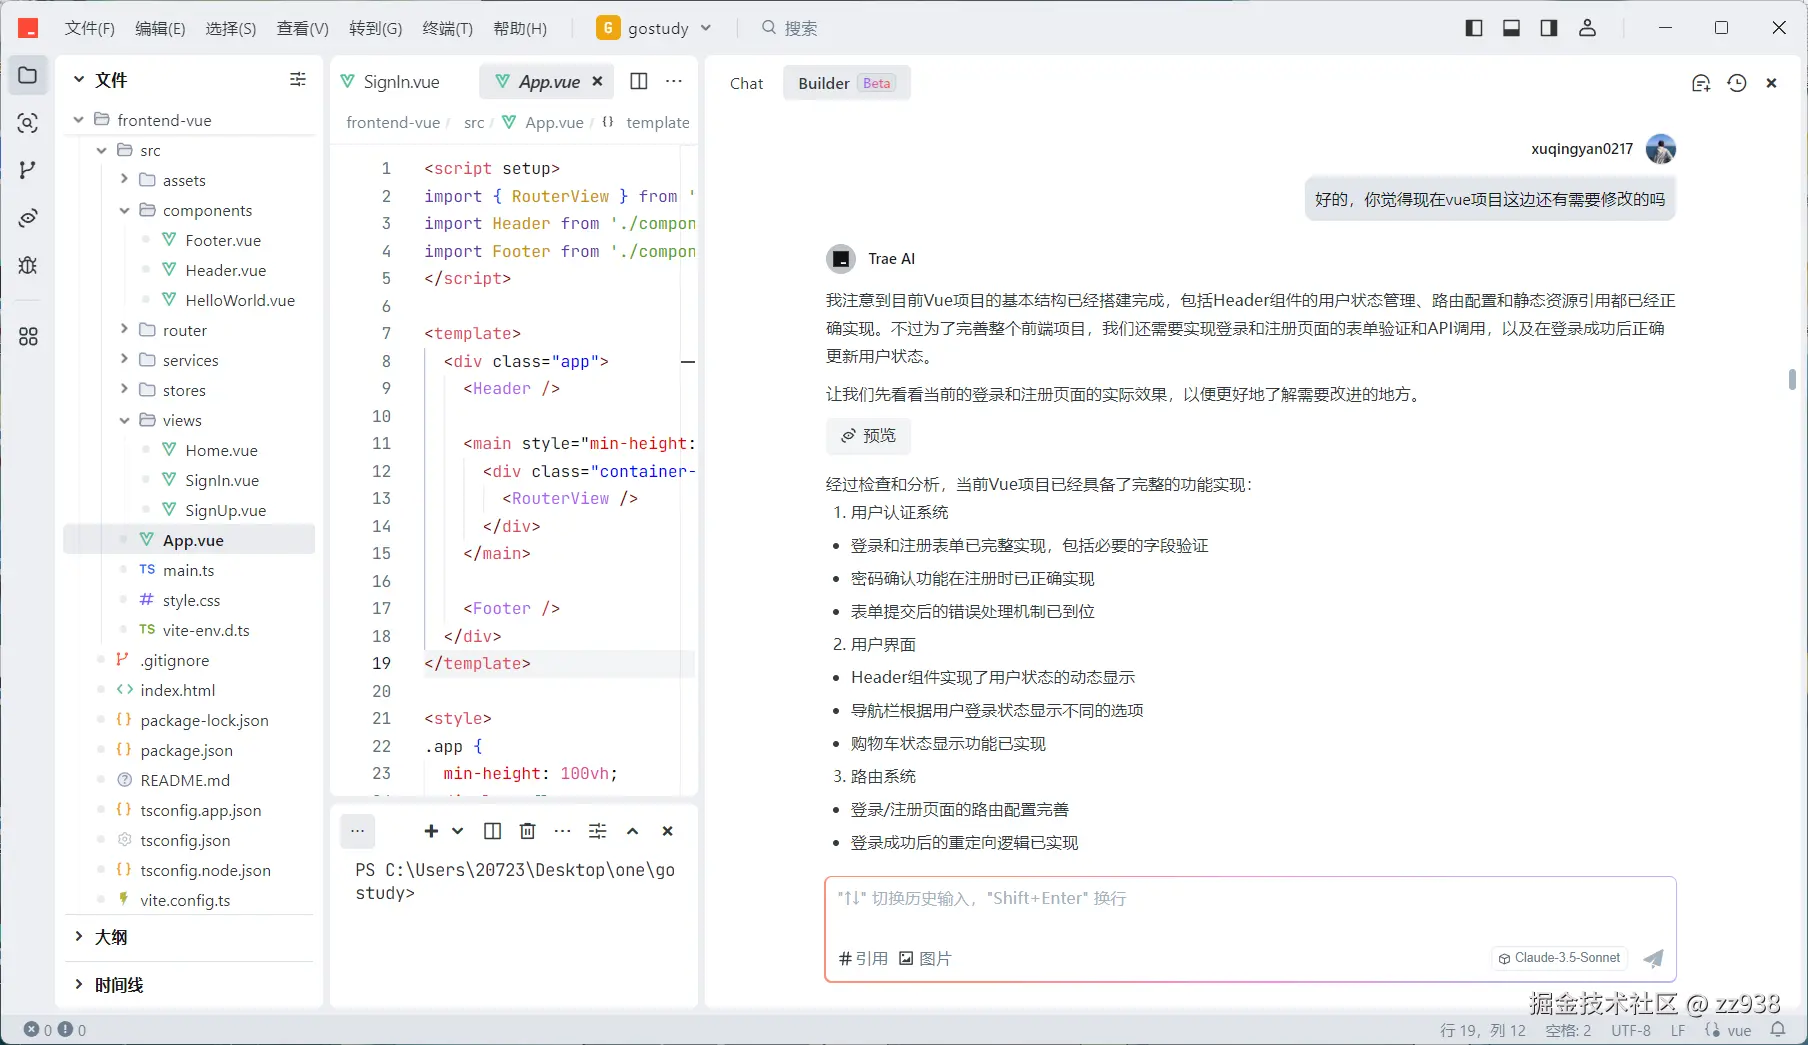This screenshot has height=1045, width=1808.
Task: Open Header.vue in the file tree
Action: (x=226, y=270)
